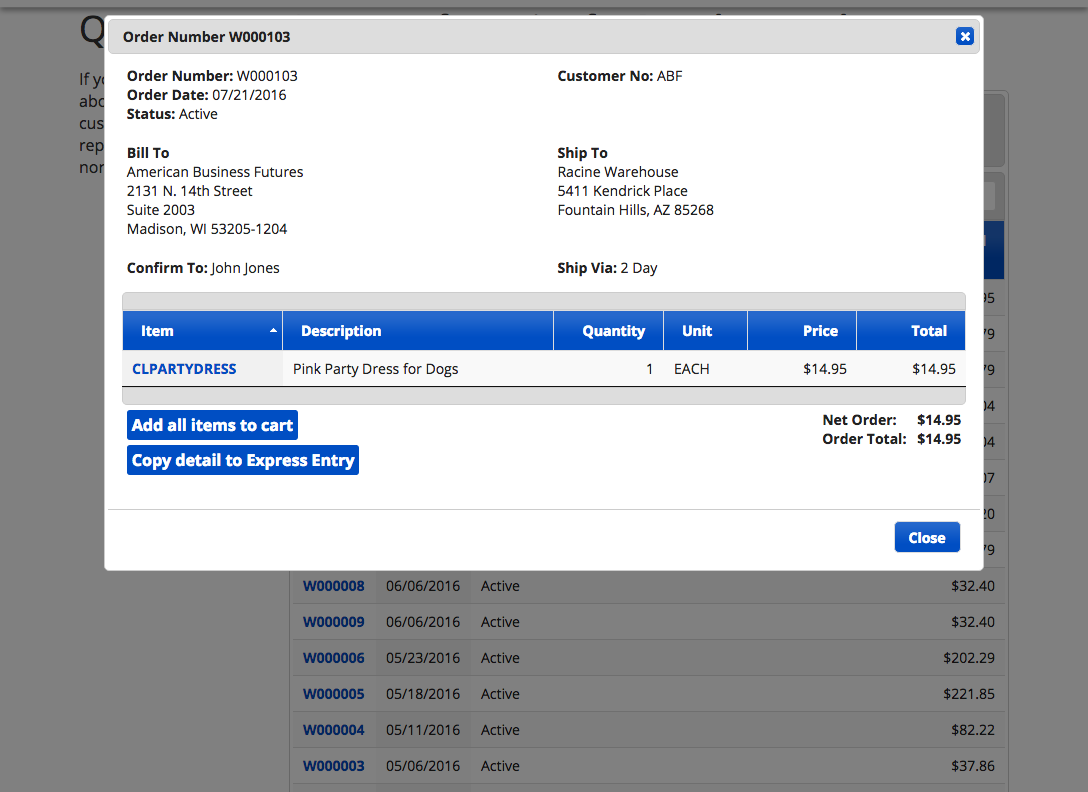Click the 'Status: Active' line in dialog
This screenshot has width=1088, height=792.
172,115
